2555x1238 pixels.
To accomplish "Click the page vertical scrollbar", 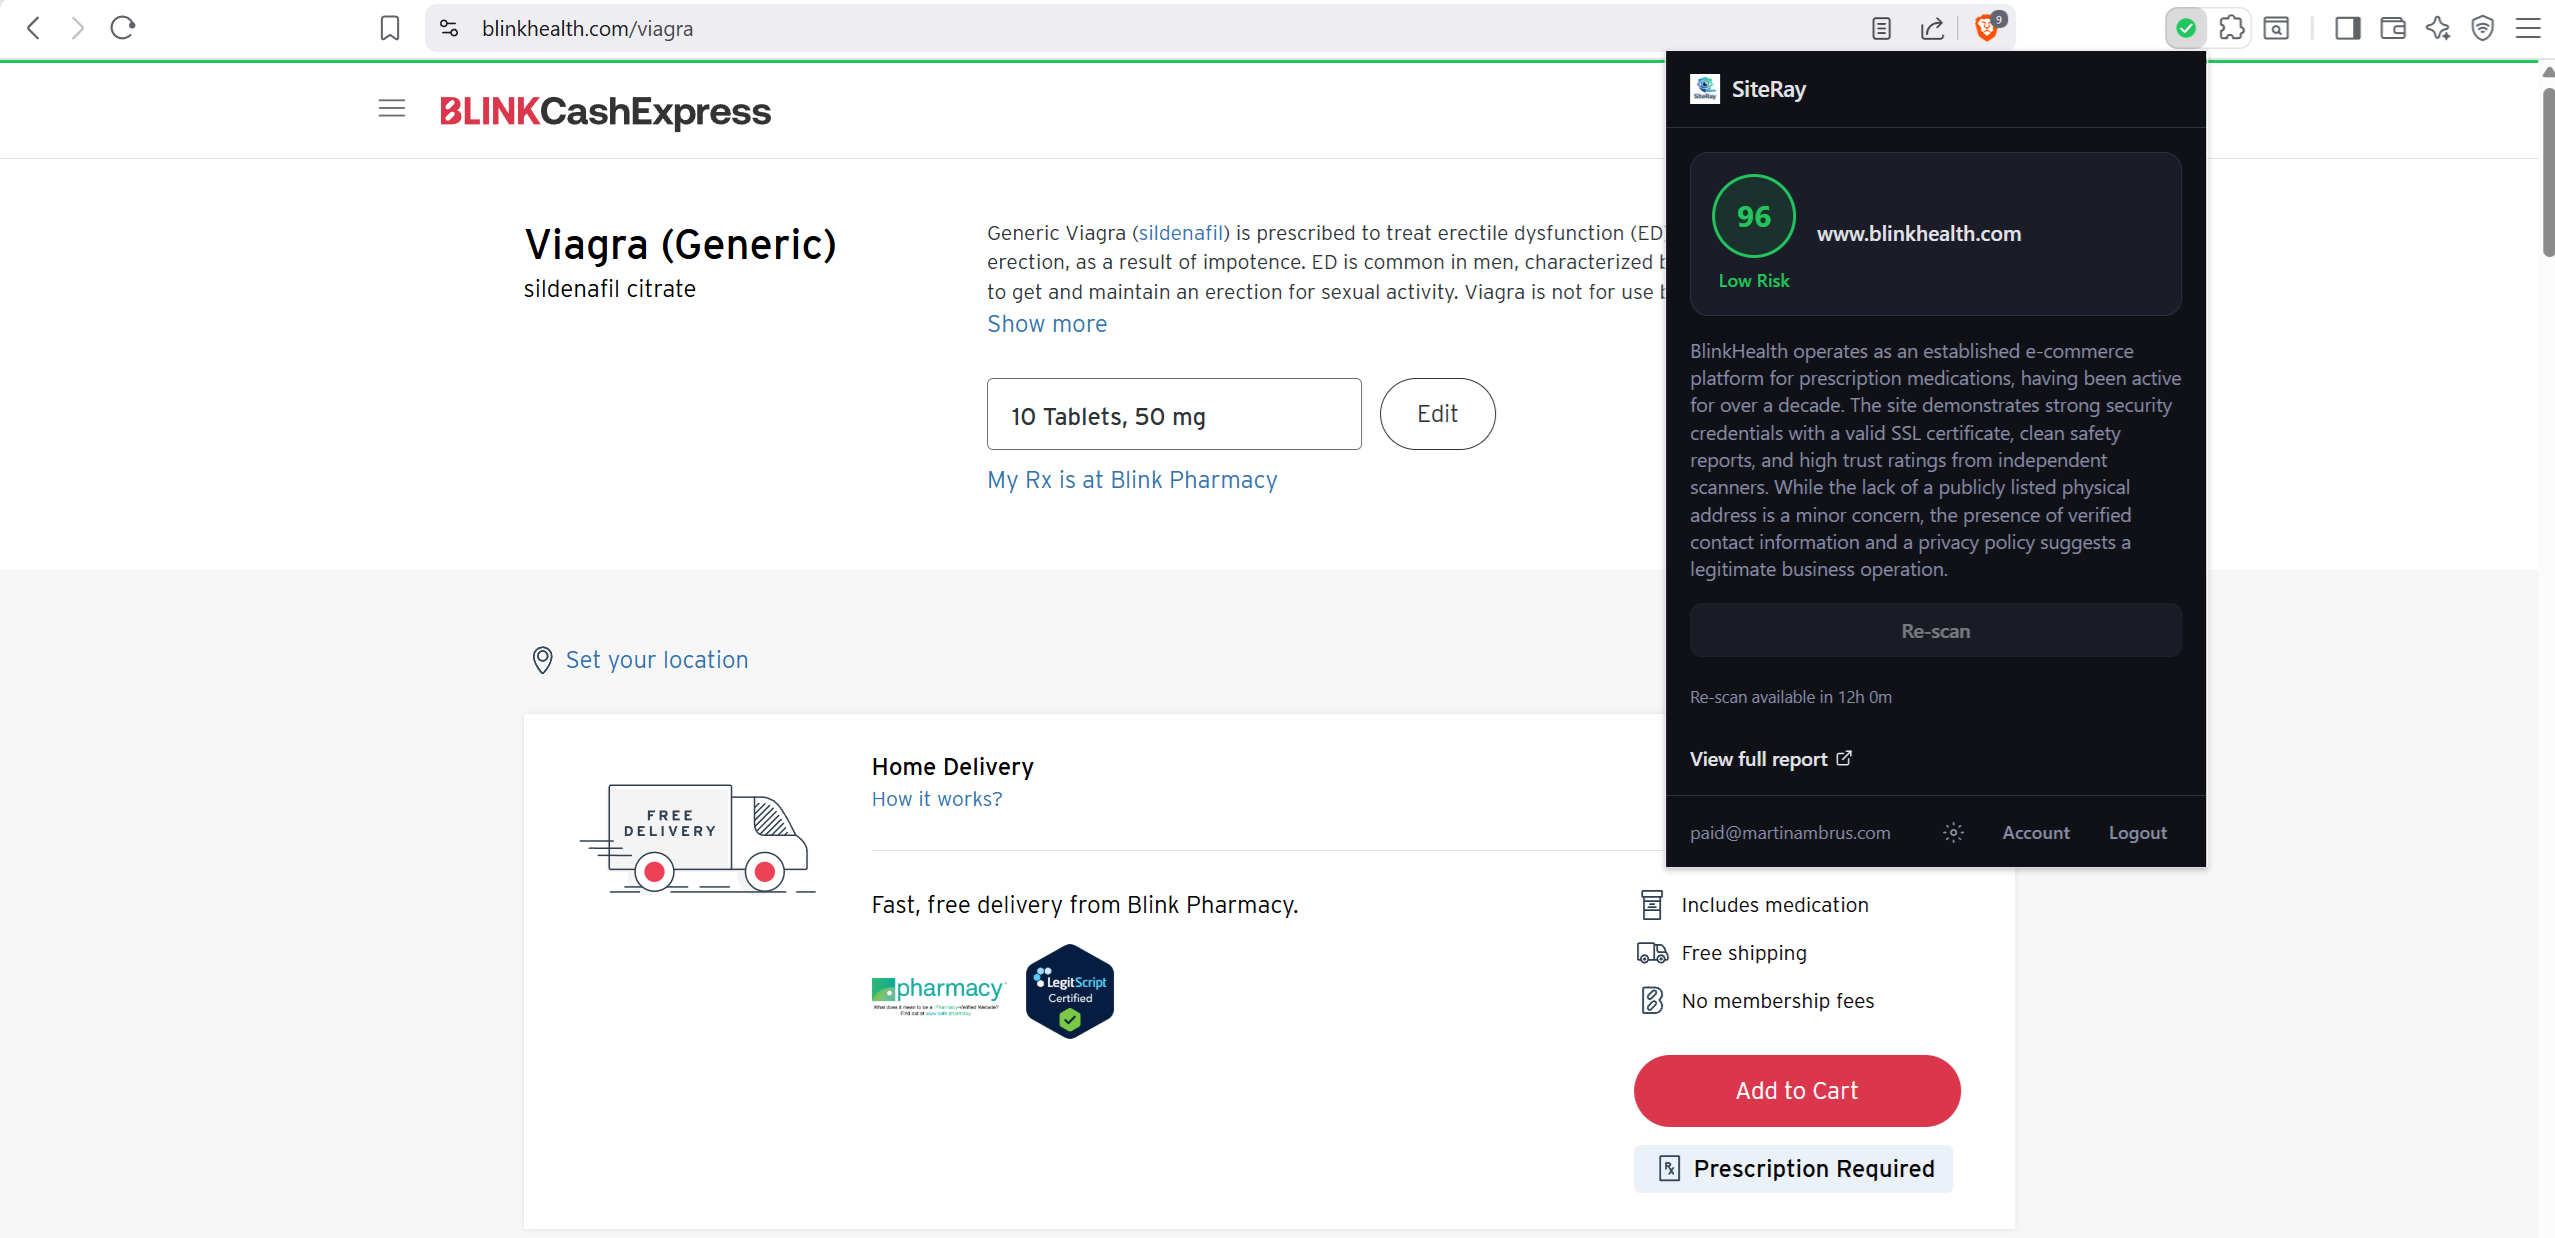I will [x=2547, y=172].
